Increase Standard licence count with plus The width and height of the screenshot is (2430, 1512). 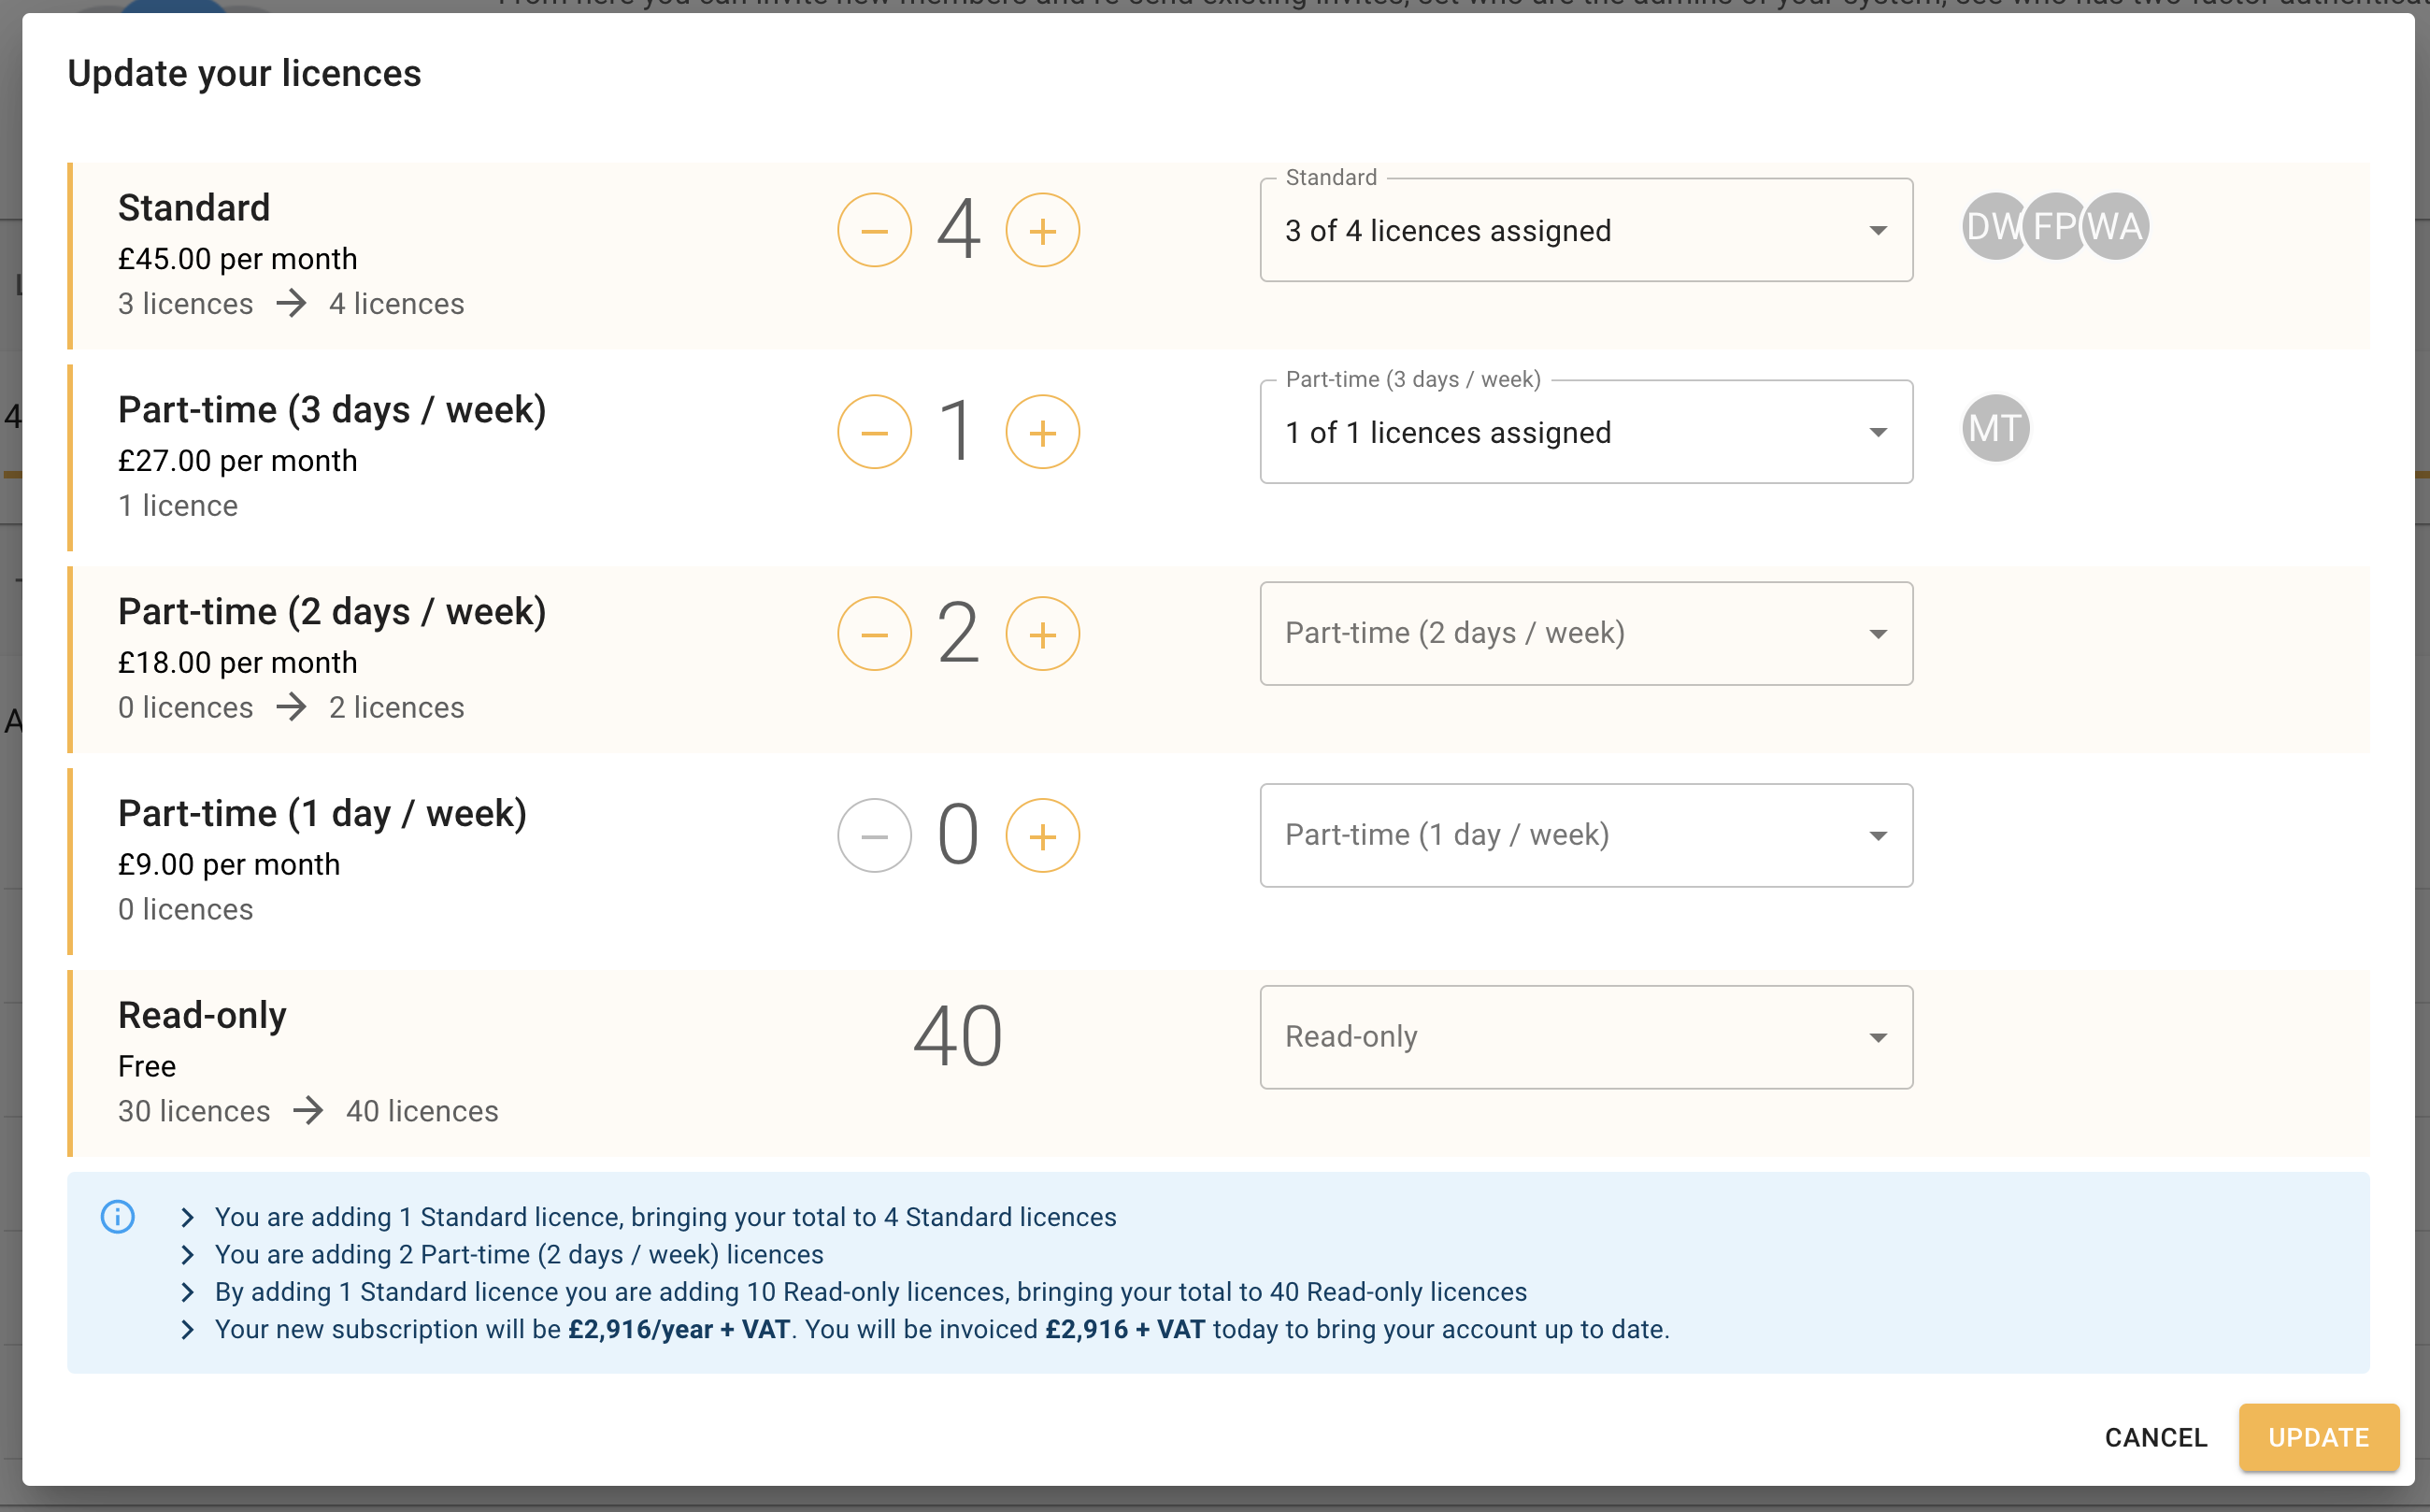point(1042,231)
